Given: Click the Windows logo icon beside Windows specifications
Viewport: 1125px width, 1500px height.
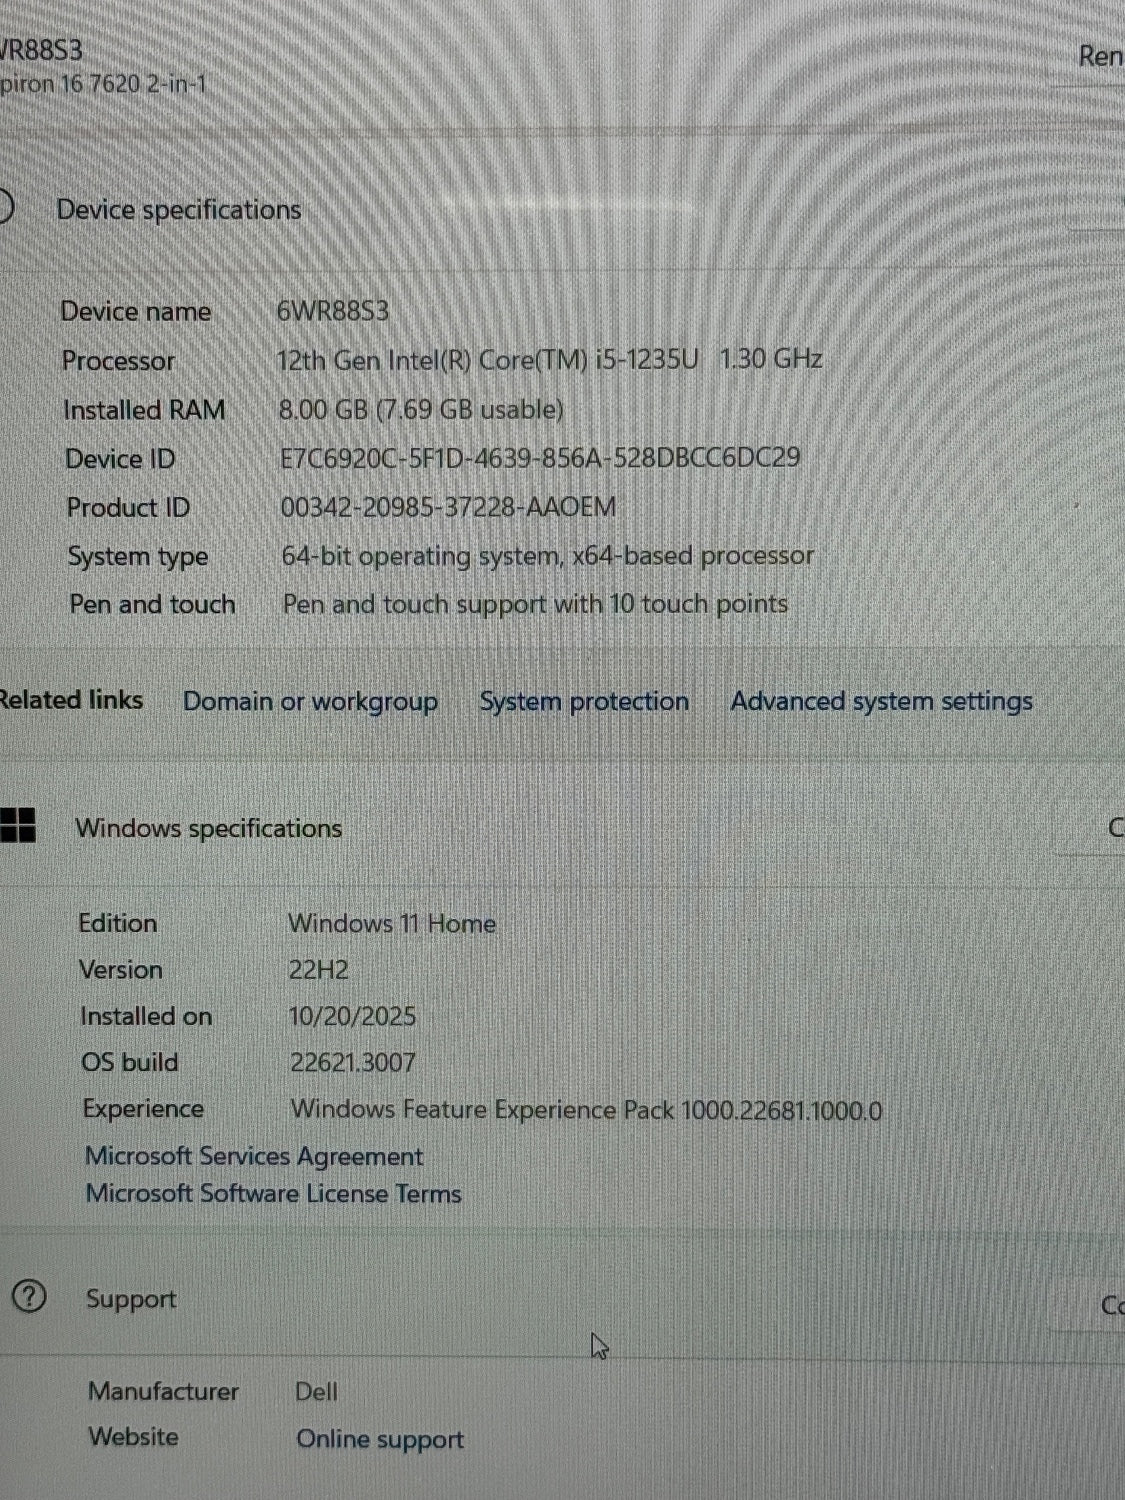Looking at the screenshot, I should pyautogui.click(x=18, y=826).
